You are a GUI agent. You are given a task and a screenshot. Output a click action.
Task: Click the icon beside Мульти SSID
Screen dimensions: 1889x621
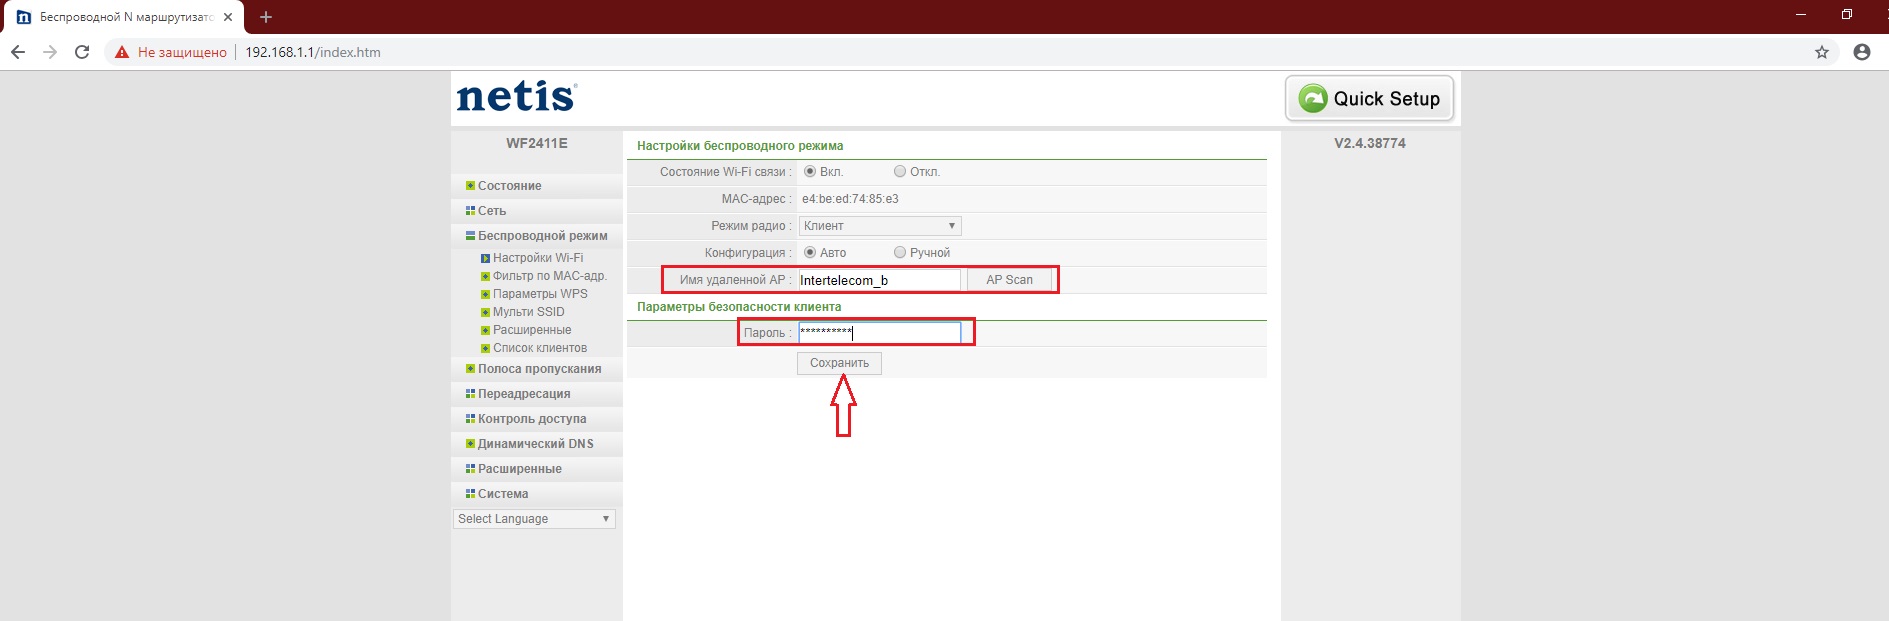[x=485, y=312]
